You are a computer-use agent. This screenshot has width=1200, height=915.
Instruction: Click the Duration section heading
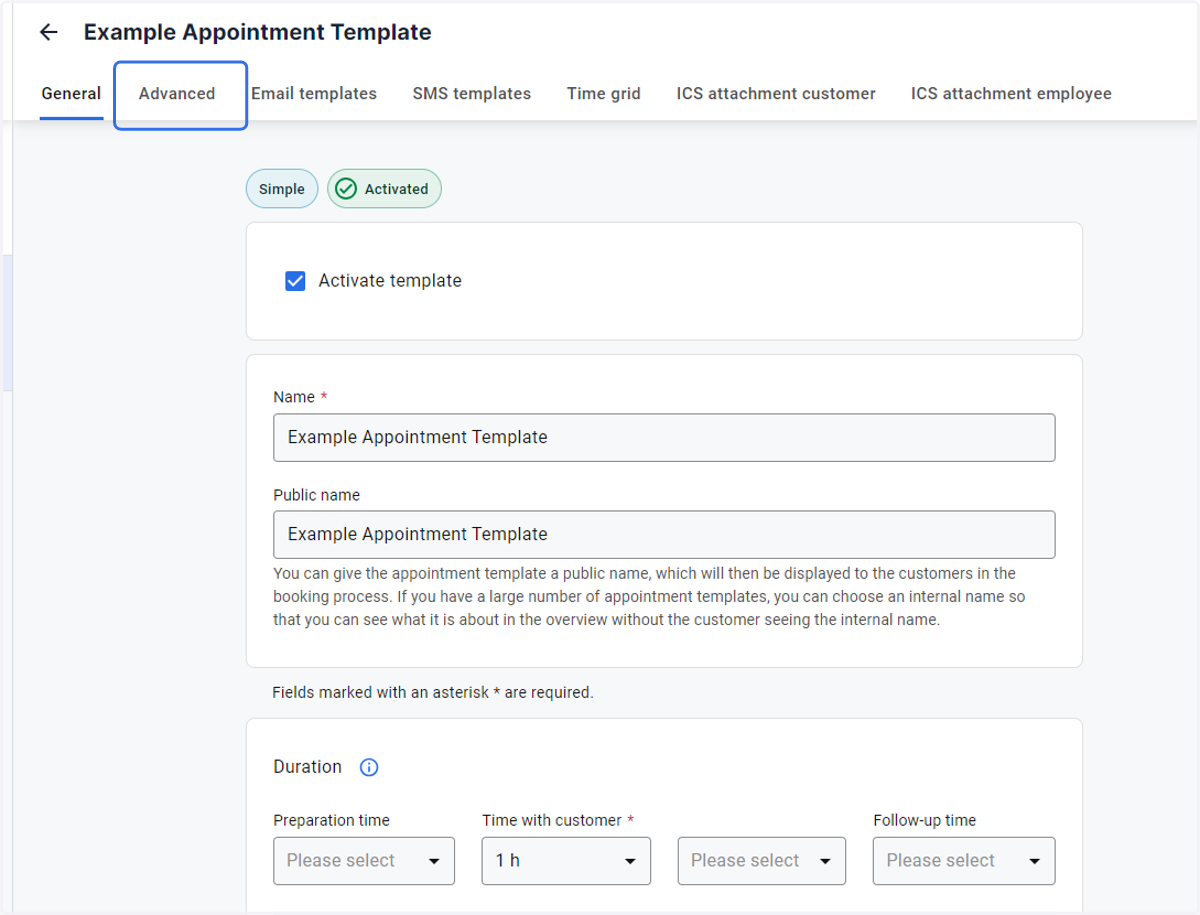click(x=308, y=767)
